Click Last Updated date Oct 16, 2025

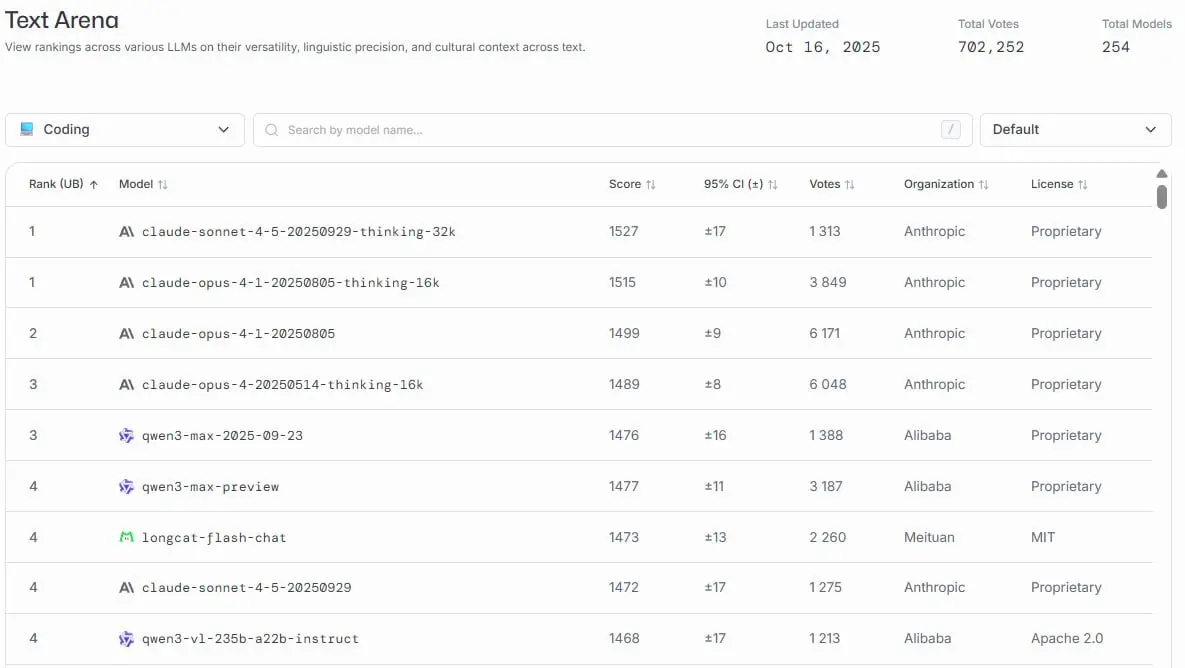[822, 47]
